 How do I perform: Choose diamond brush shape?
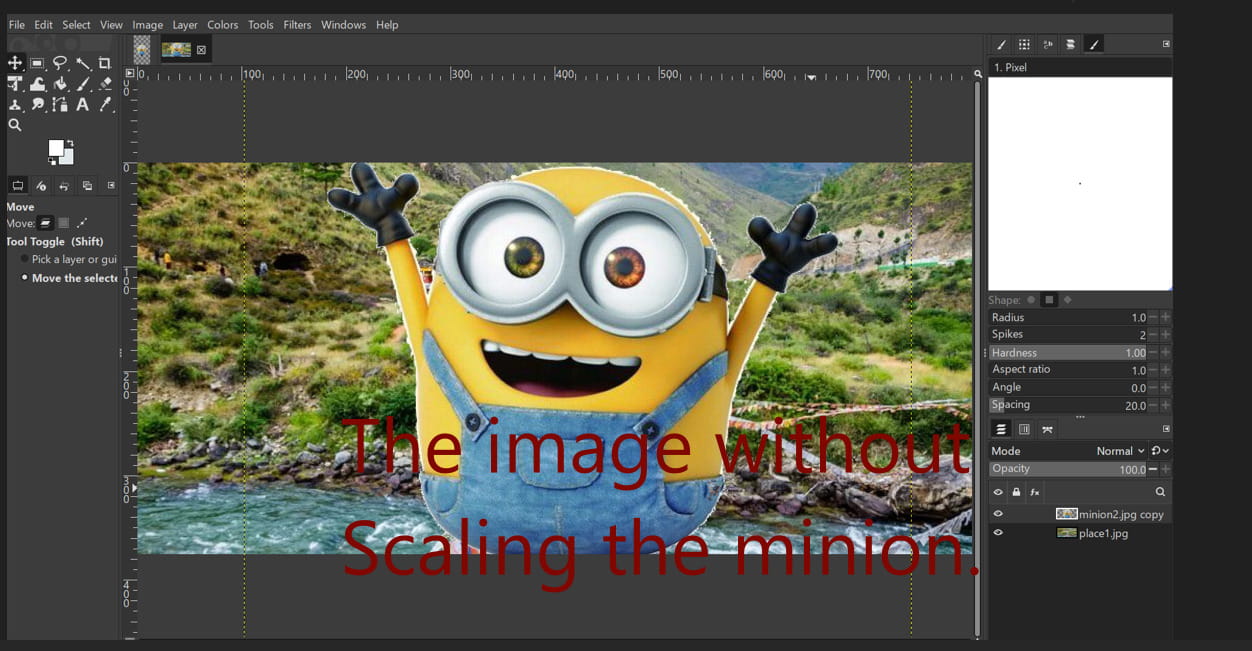(1067, 300)
